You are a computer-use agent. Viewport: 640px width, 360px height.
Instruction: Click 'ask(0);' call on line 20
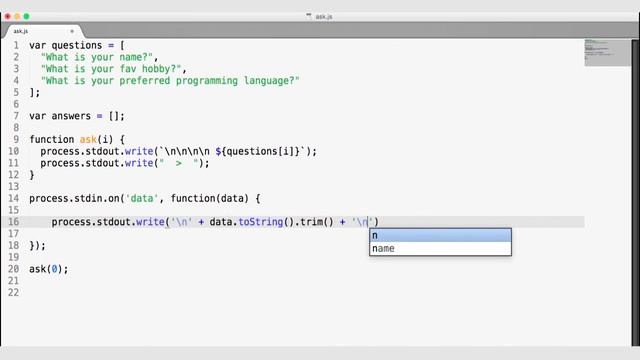pyautogui.click(x=49, y=269)
